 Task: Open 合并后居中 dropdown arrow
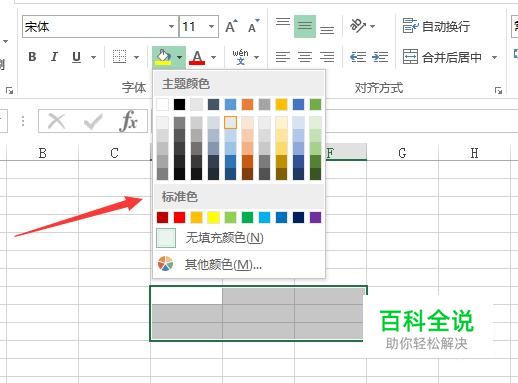[x=495, y=57]
